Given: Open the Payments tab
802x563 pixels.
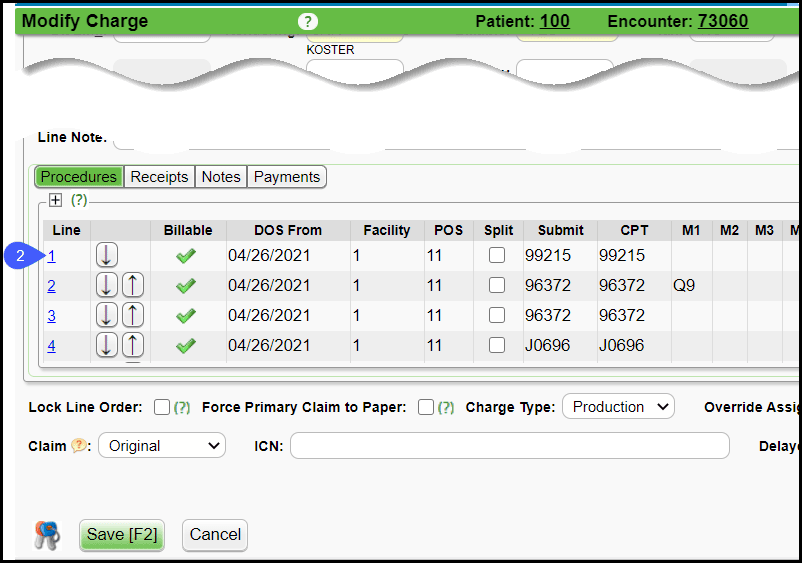Looking at the screenshot, I should [x=287, y=177].
